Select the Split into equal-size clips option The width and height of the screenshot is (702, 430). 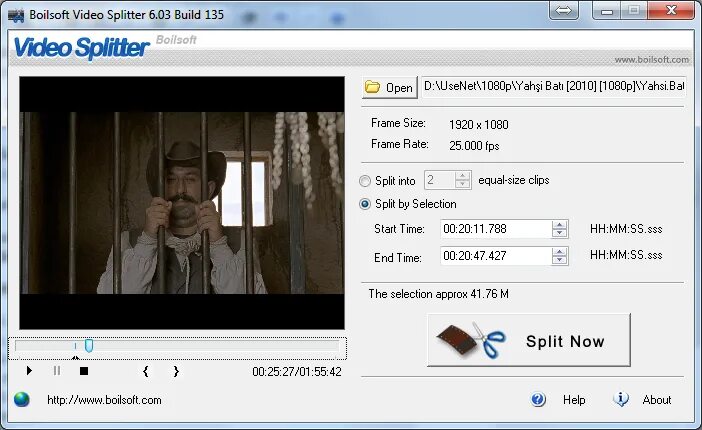365,181
